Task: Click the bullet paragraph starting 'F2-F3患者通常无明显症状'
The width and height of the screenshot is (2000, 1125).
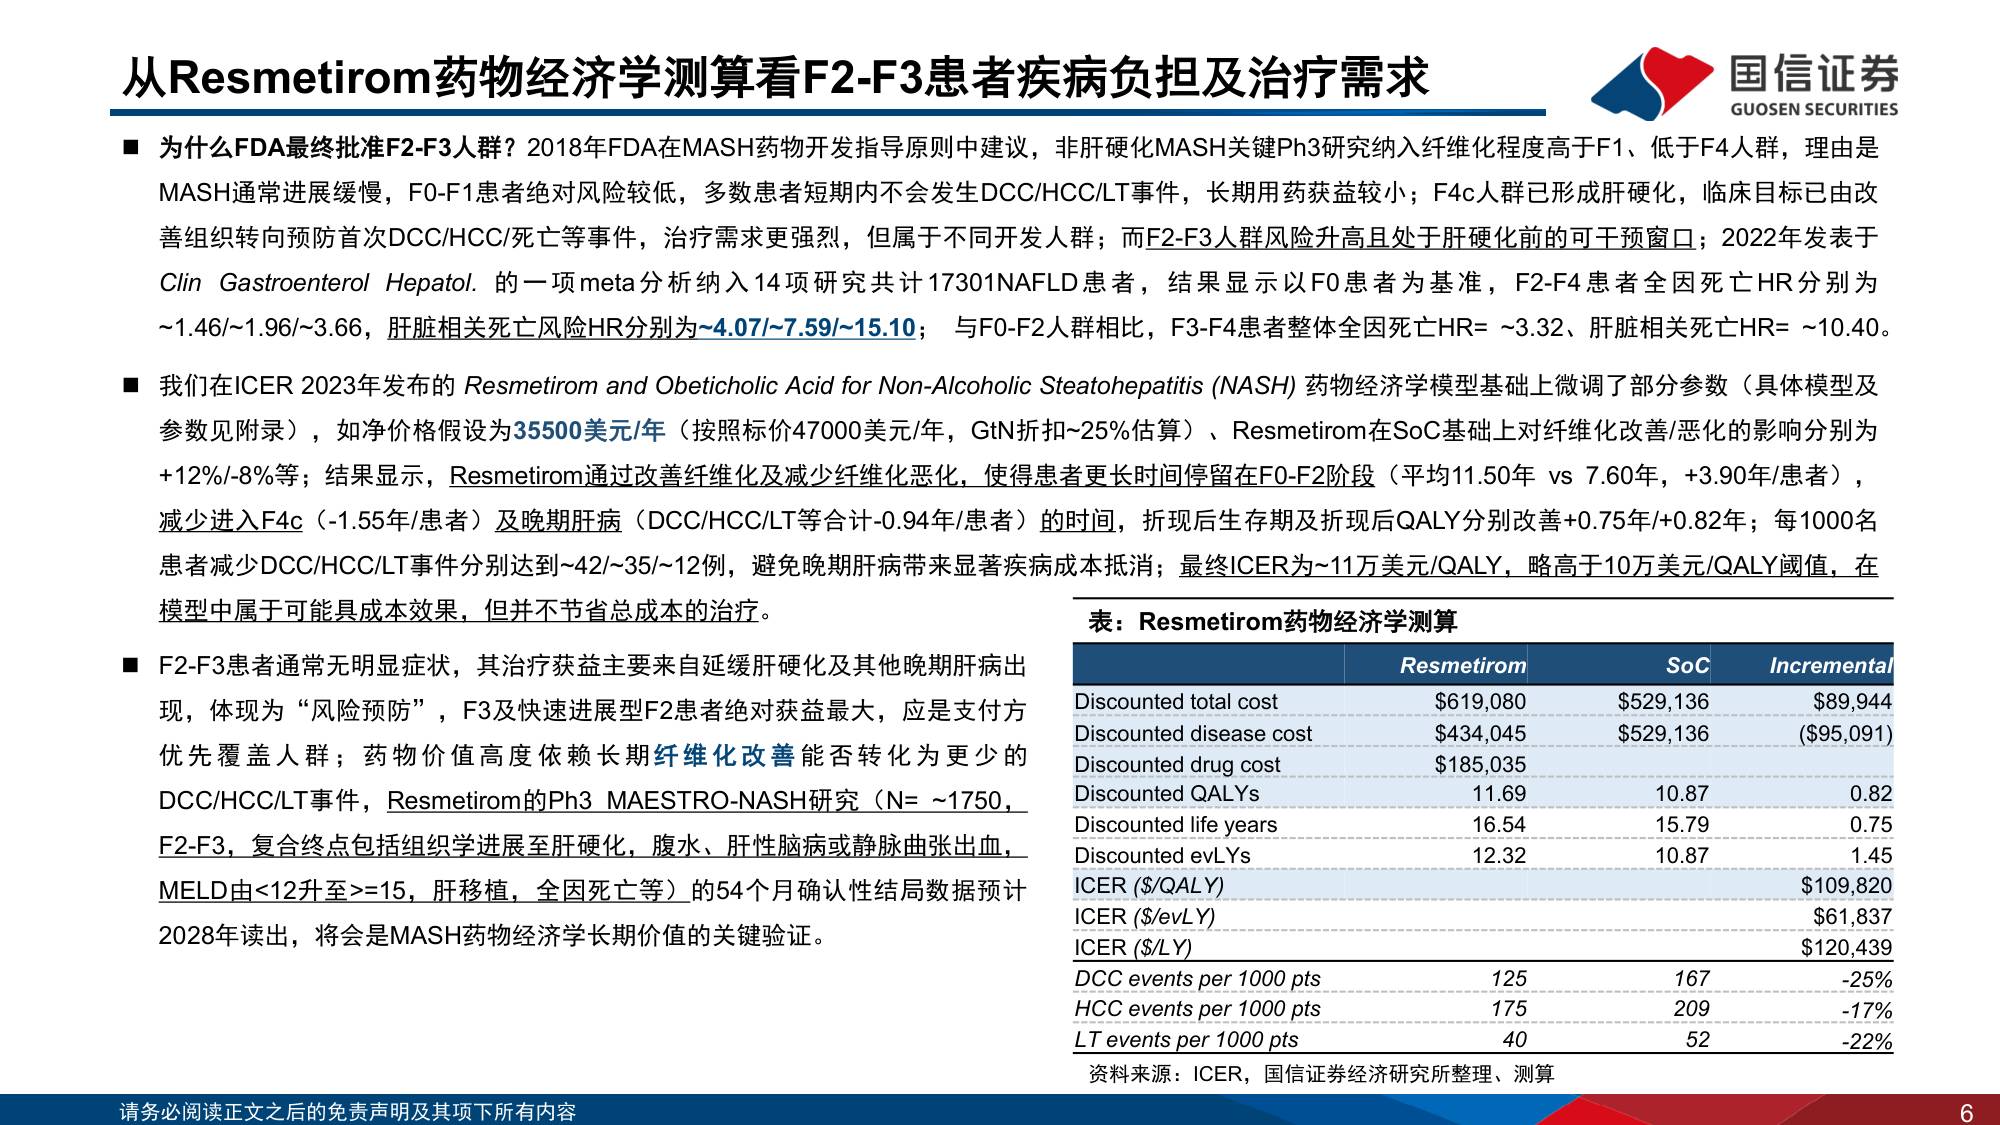Action: (x=592, y=801)
